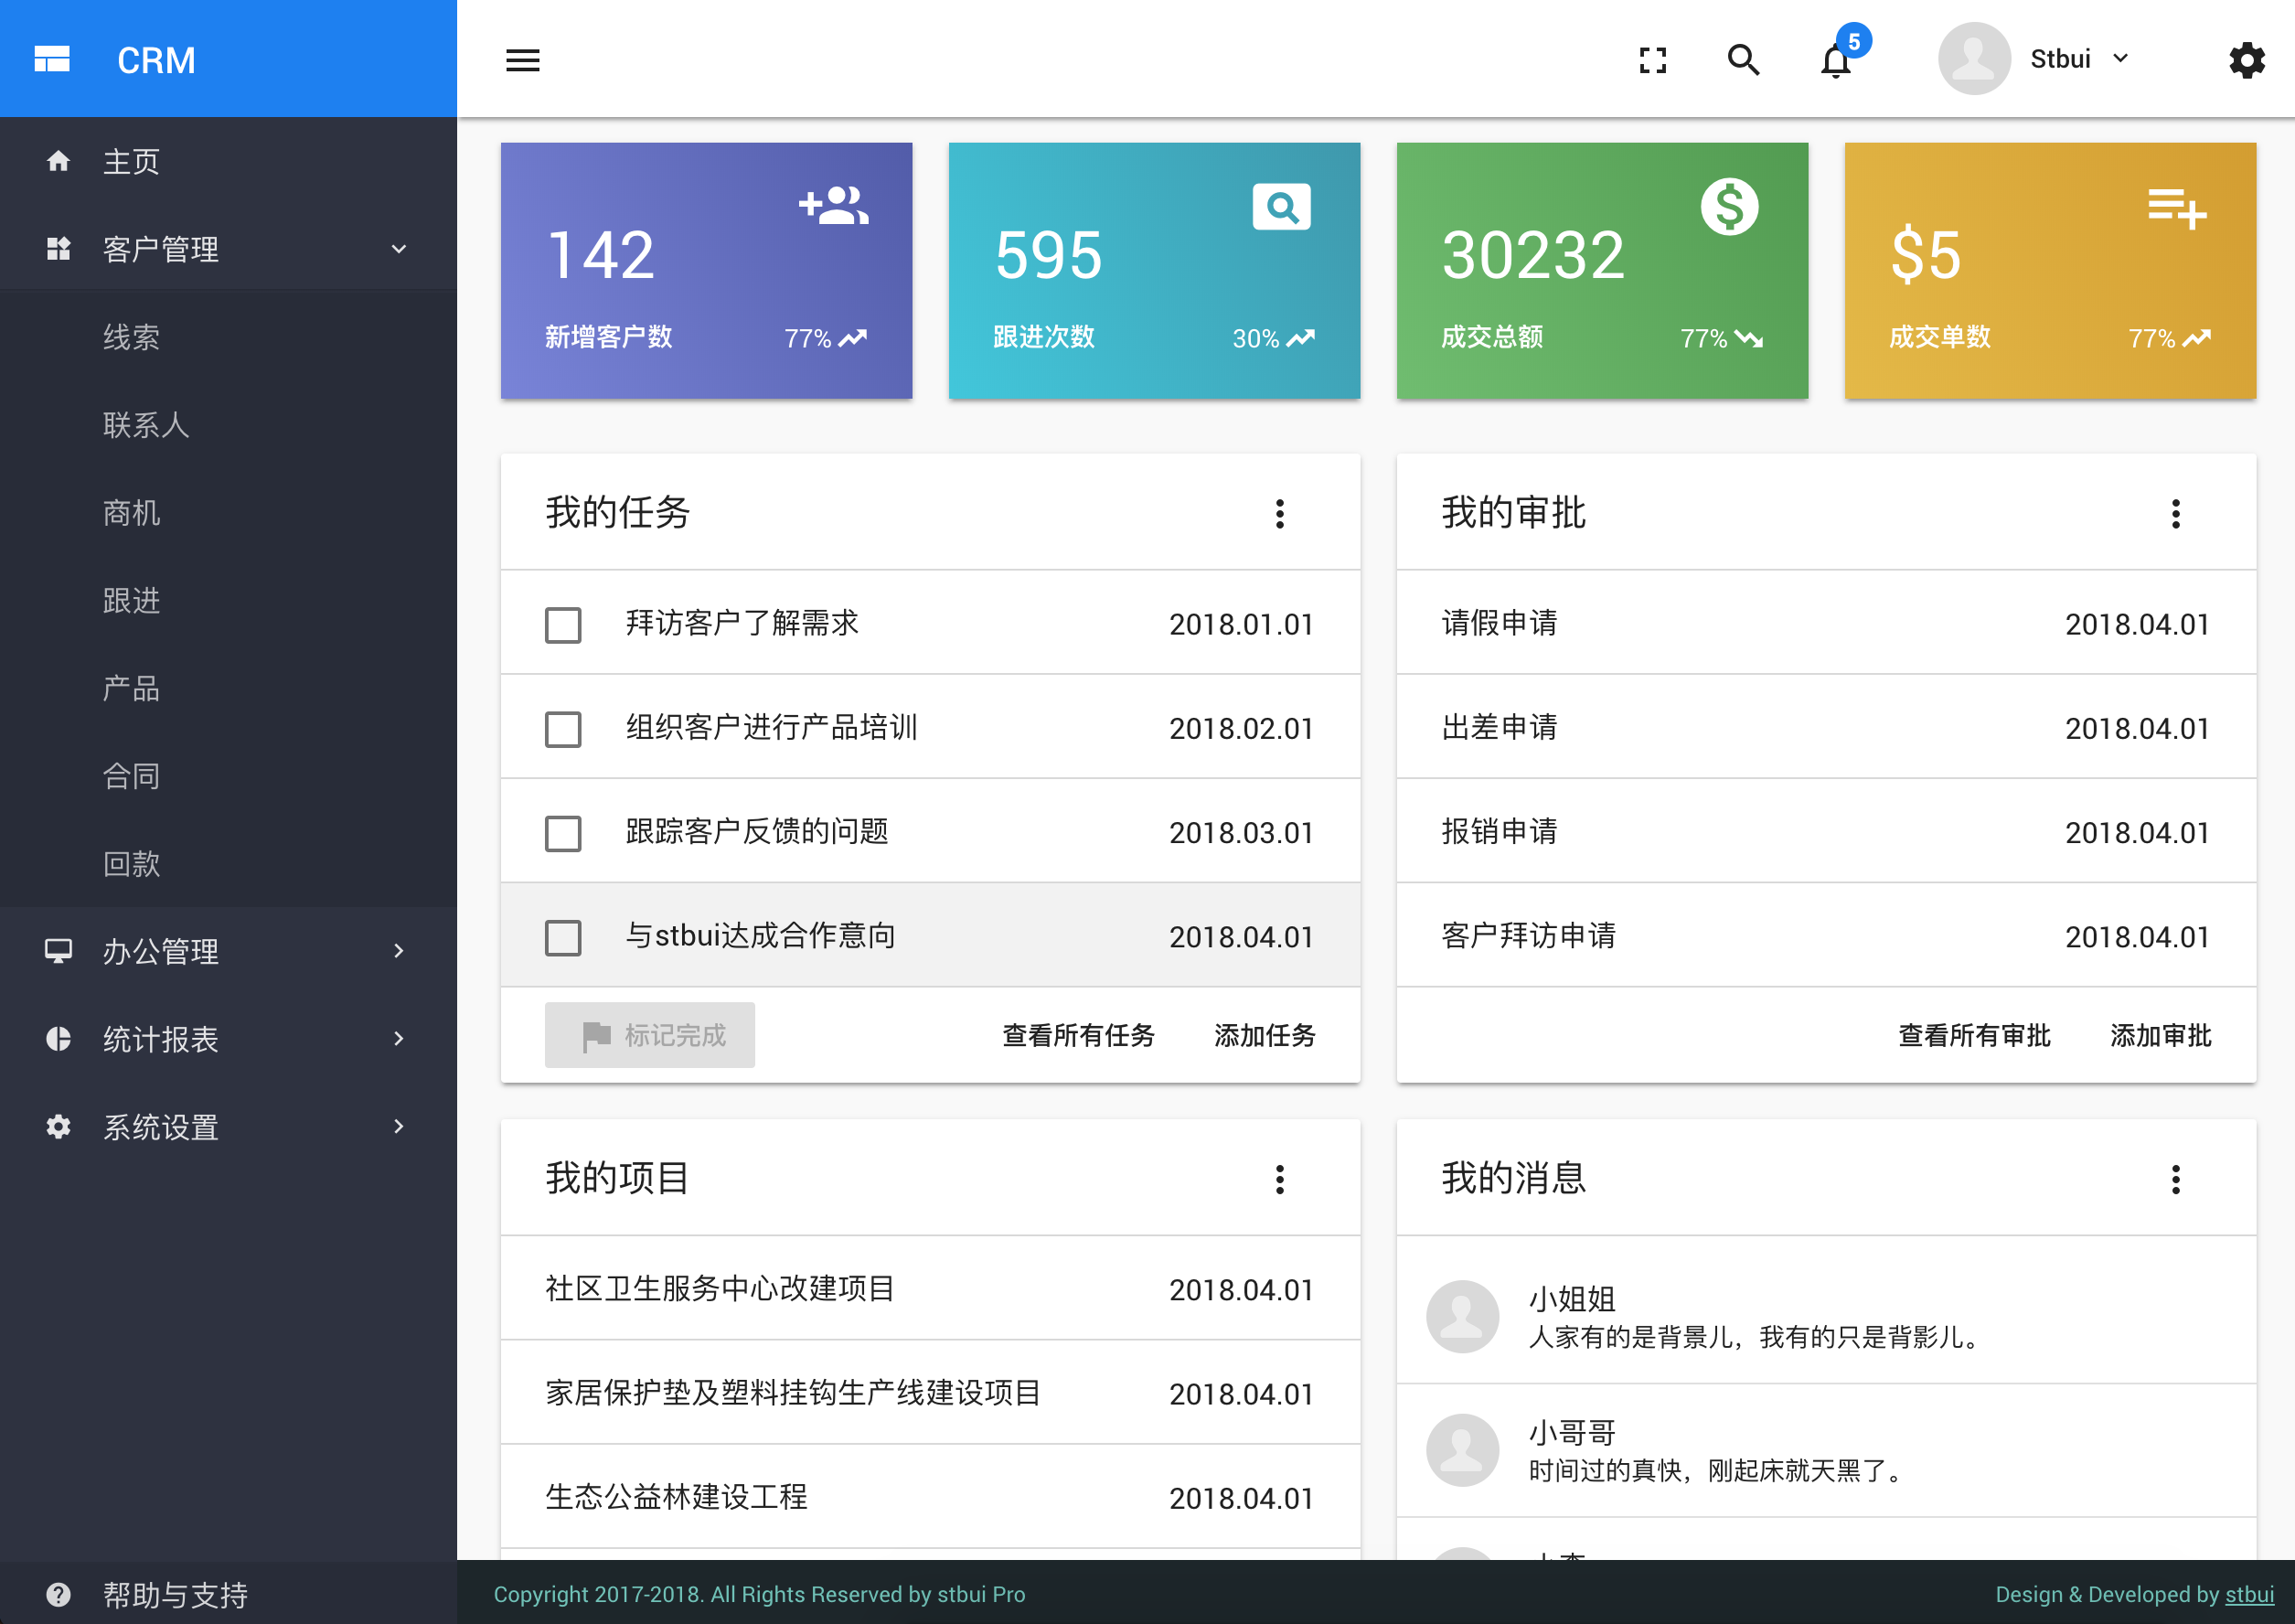2295x1624 pixels.
Task: Click the 查看所有任务 button
Action: [1078, 1035]
